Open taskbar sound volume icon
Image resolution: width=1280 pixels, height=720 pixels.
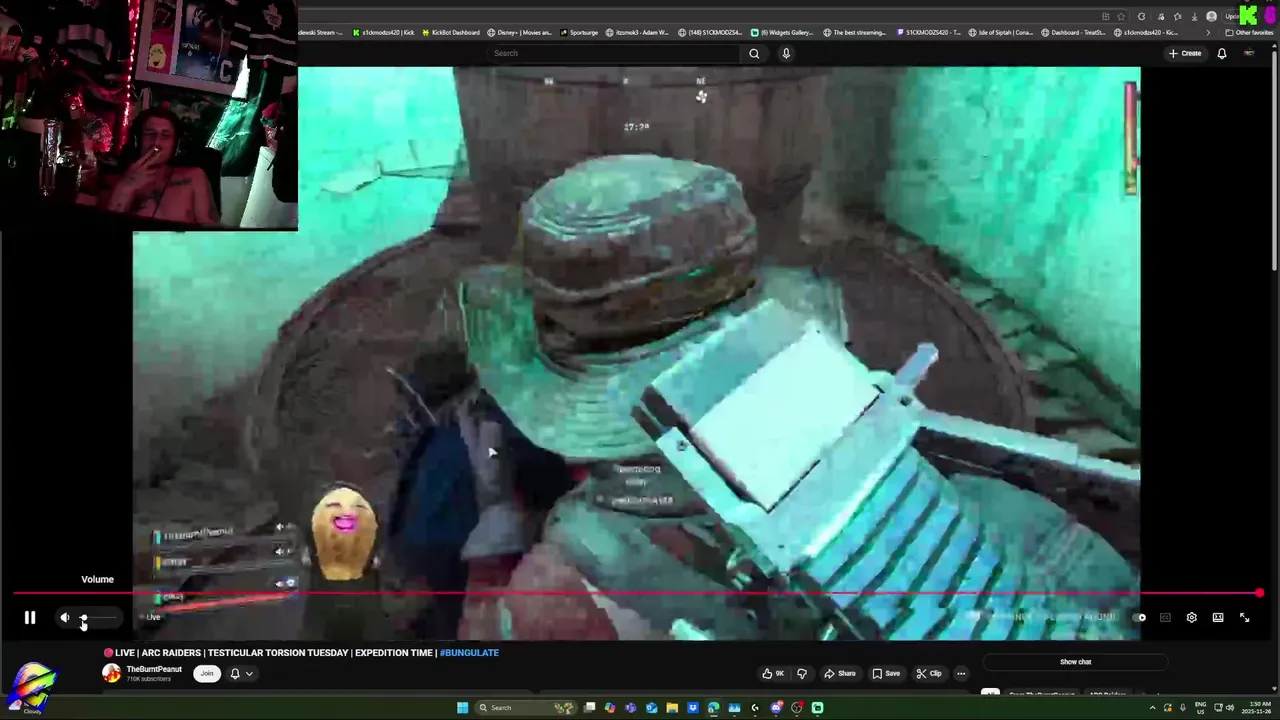[1229, 708]
